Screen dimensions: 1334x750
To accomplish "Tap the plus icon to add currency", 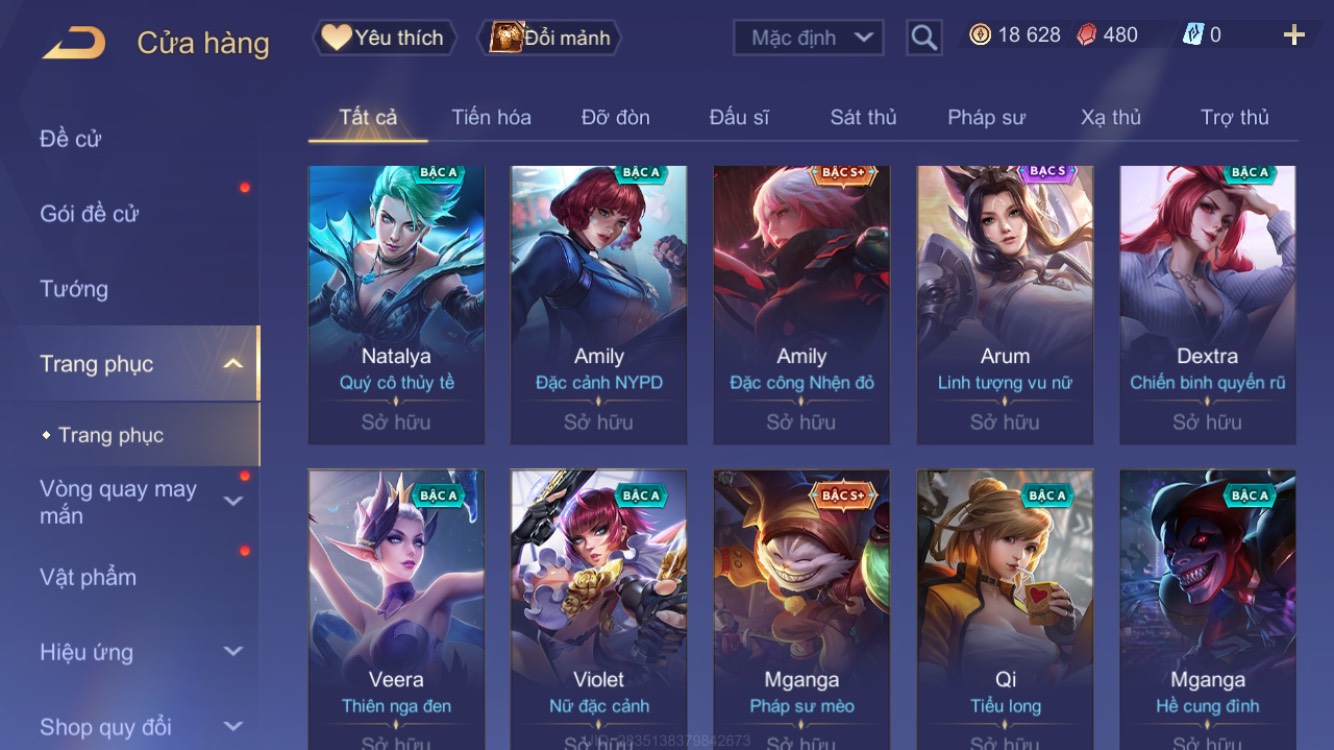I will [x=1294, y=36].
